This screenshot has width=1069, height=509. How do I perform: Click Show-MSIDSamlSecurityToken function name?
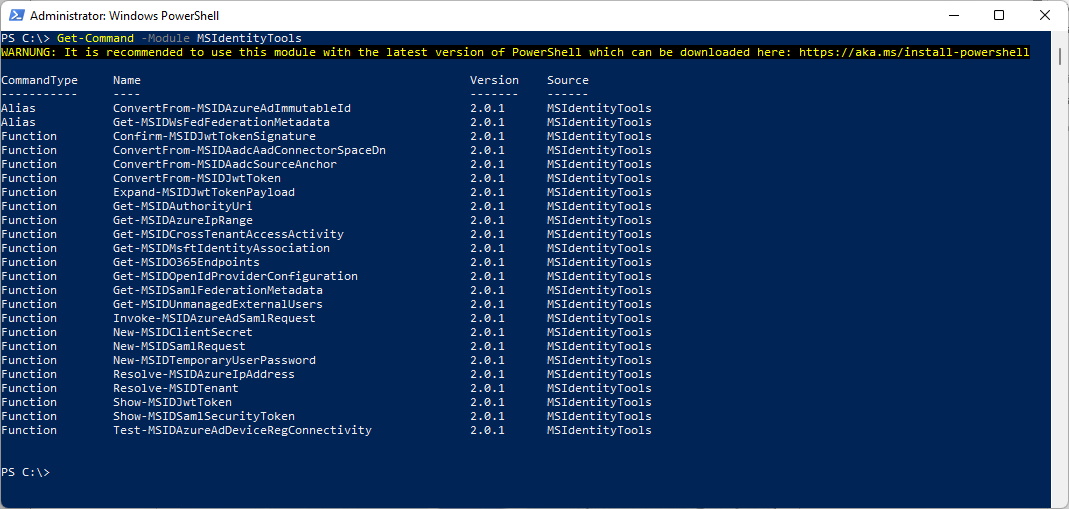click(x=204, y=416)
